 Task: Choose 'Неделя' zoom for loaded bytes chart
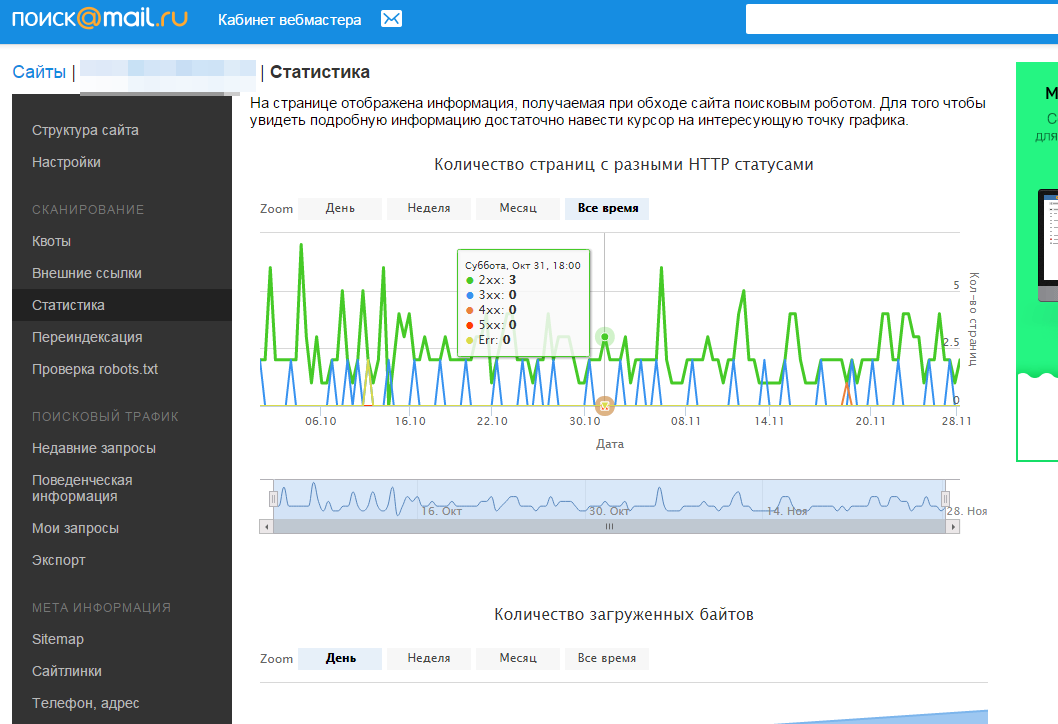point(428,659)
